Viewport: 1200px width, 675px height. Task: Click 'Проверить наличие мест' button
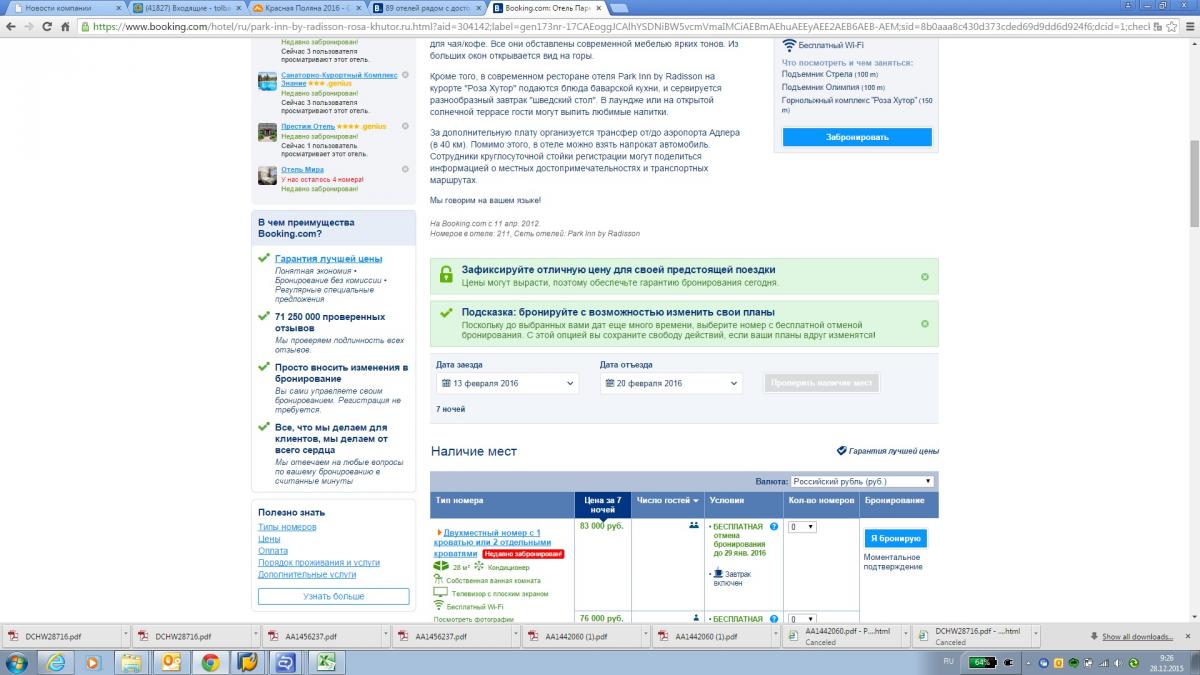coord(821,383)
